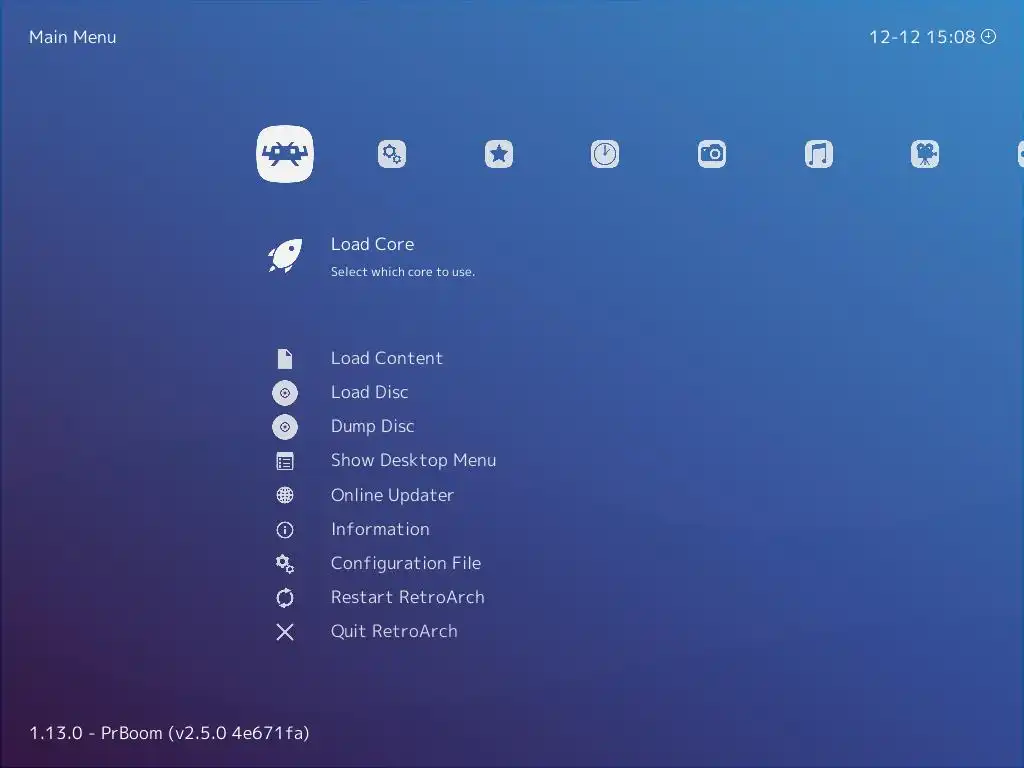Click the disc icon beside Load Disc
This screenshot has height=768, width=1024.
(285, 393)
